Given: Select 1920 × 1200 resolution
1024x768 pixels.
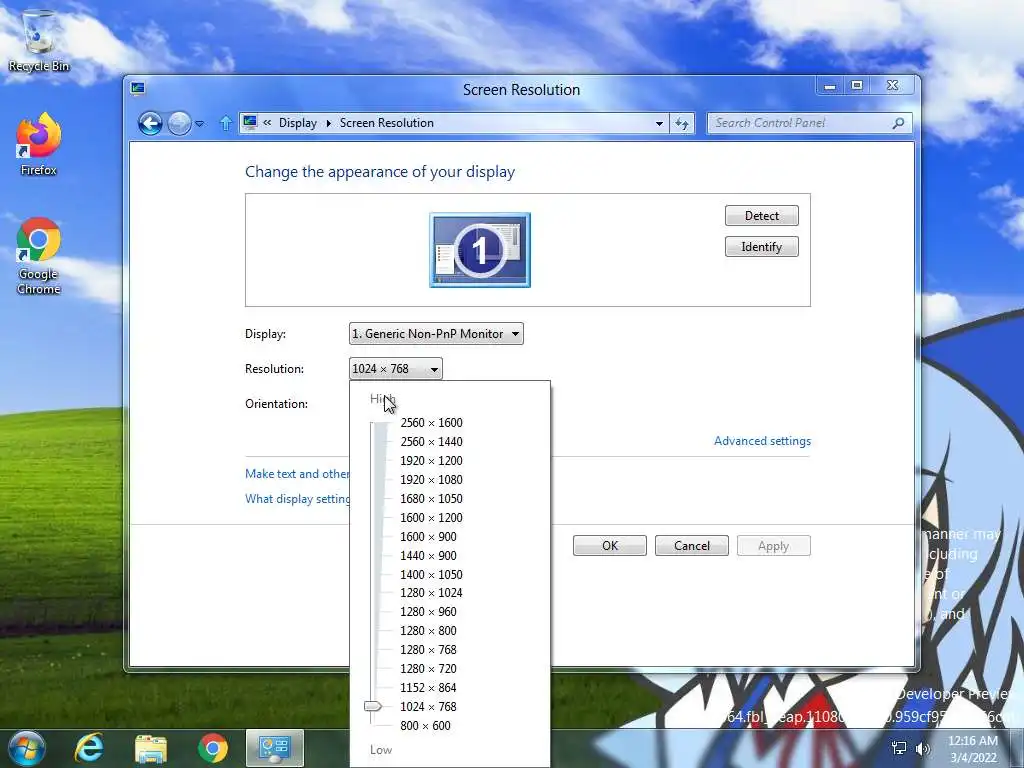Looking at the screenshot, I should (x=432, y=460).
